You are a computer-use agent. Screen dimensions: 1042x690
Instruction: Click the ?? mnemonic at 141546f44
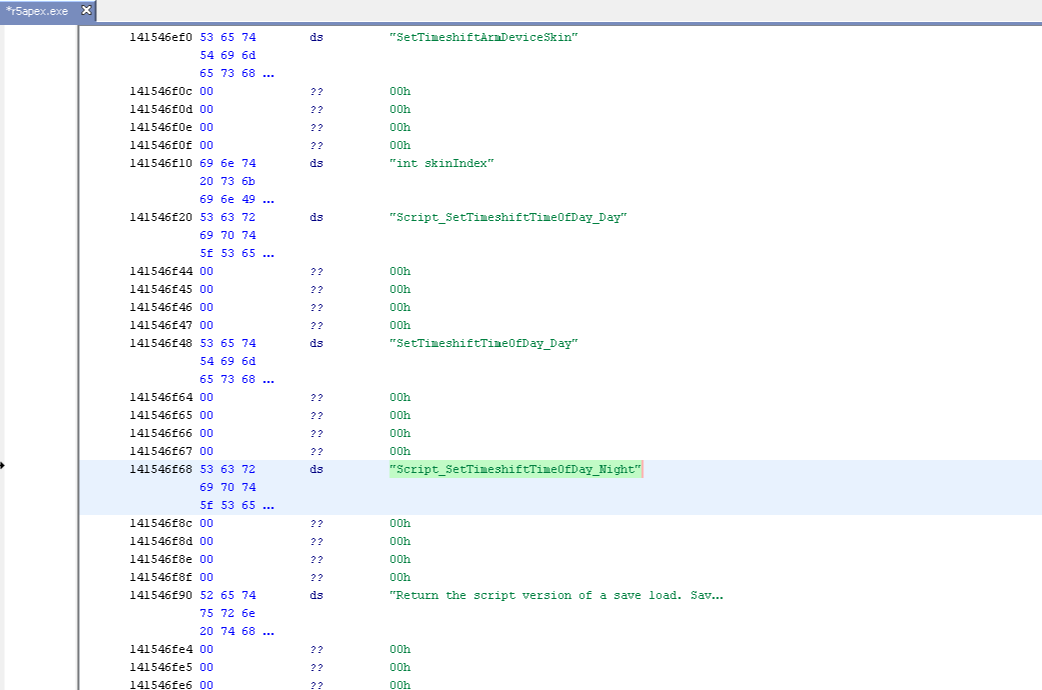[x=316, y=271]
